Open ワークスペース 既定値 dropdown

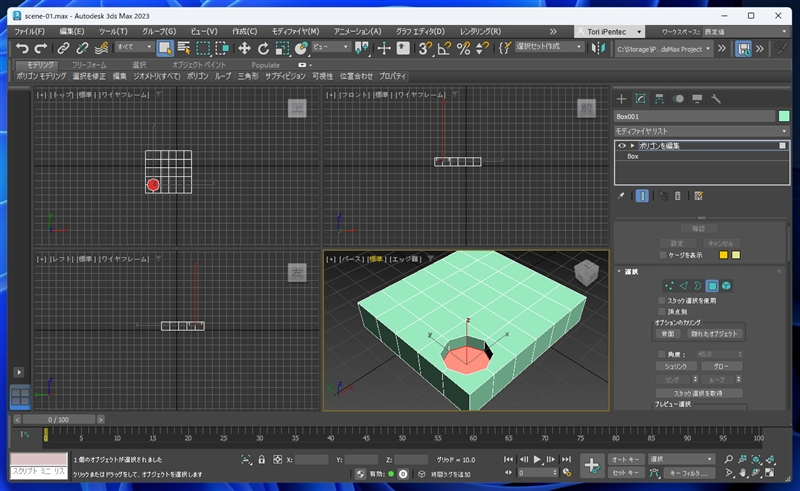745,32
